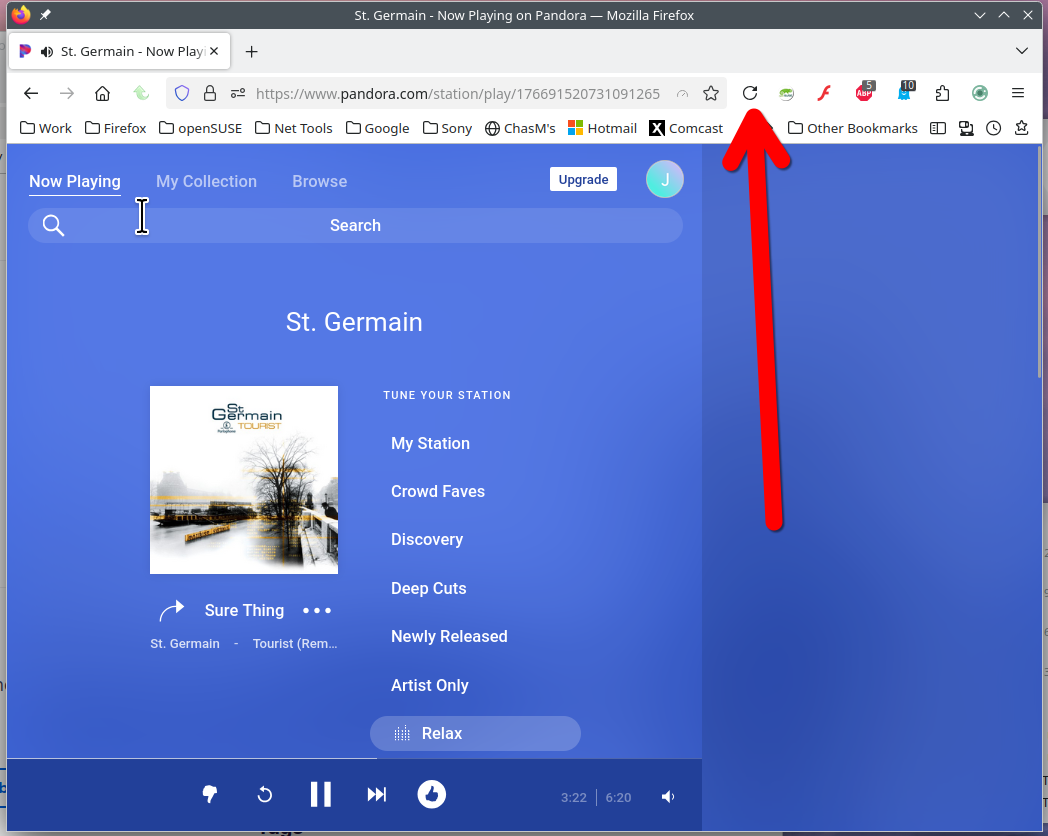The image size is (1048, 836).
Task: Focus the Pandora Search field
Action: pyautogui.click(x=356, y=225)
